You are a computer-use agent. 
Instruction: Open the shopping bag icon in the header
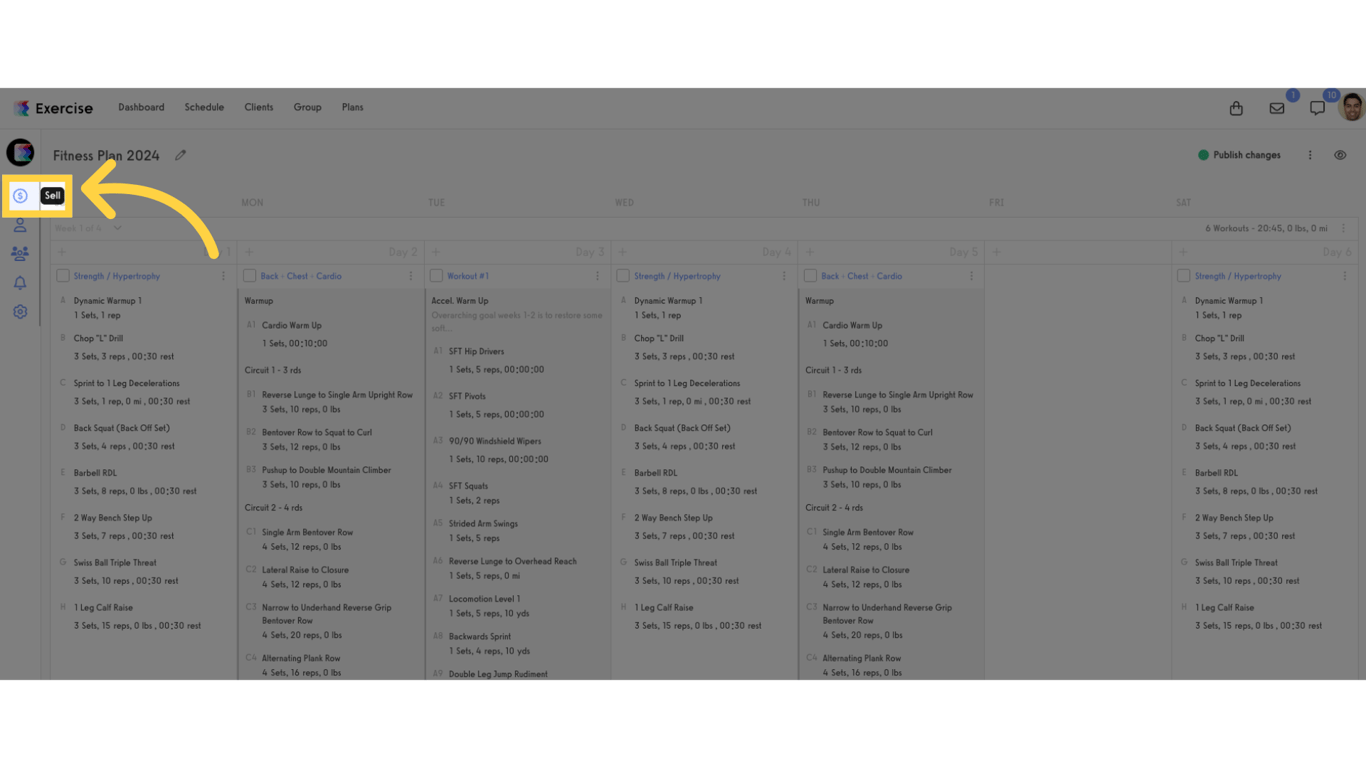(x=1236, y=108)
